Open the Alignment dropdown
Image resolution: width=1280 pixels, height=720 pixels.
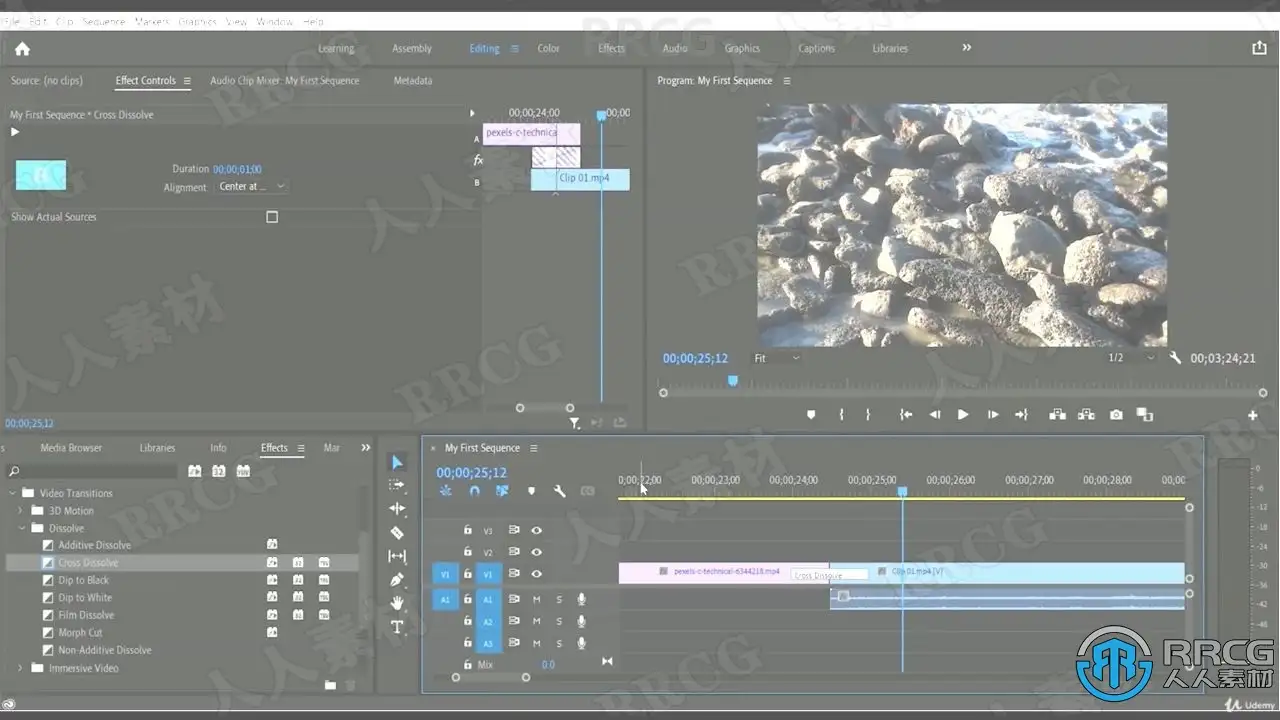(x=252, y=187)
